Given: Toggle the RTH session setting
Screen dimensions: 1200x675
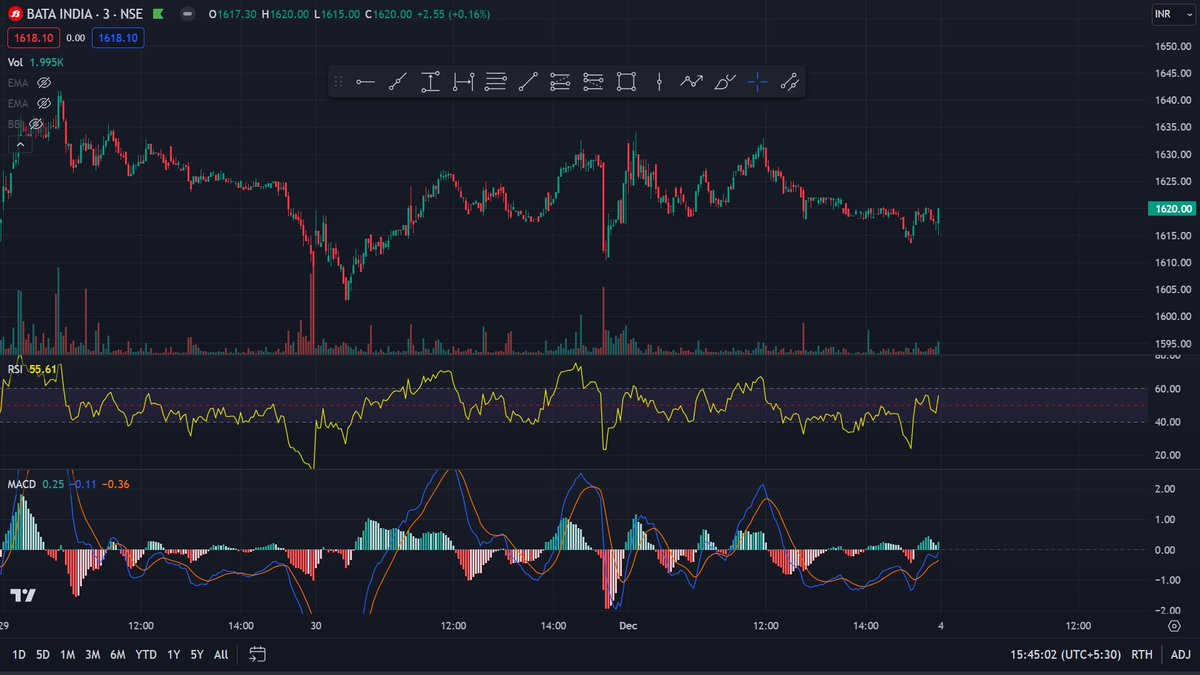Looking at the screenshot, I should 1141,655.
